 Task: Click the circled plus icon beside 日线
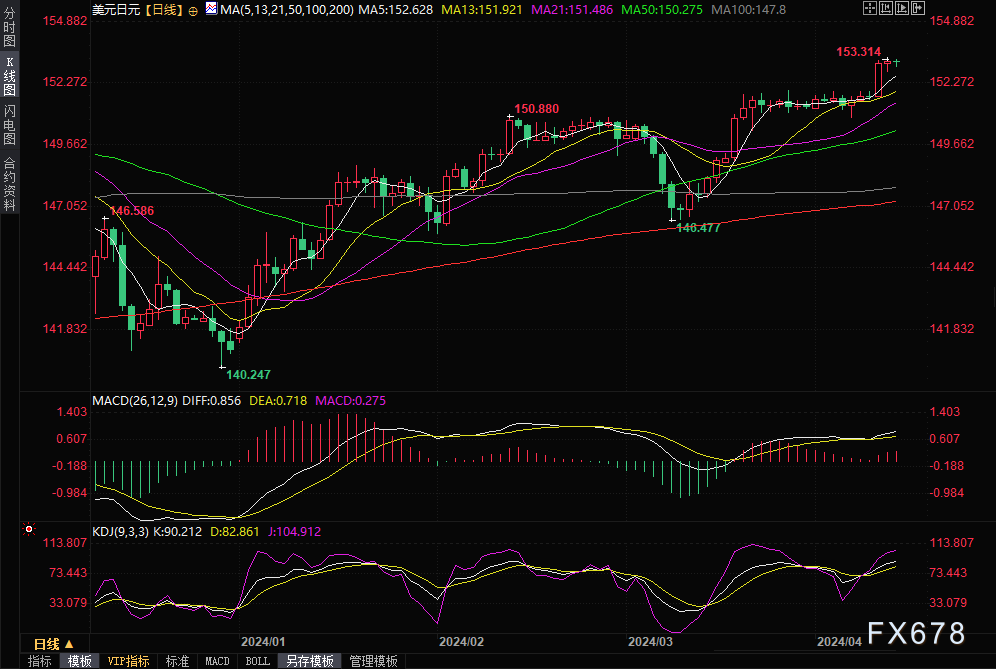pos(193,9)
